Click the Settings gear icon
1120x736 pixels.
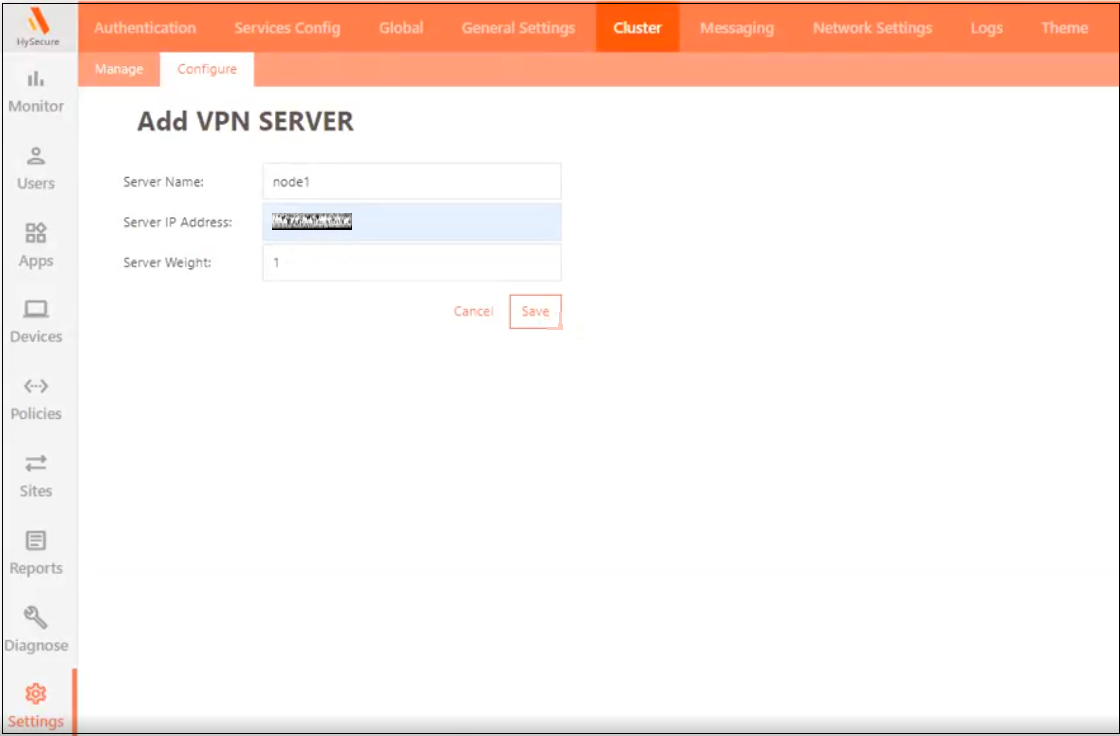(x=36, y=694)
